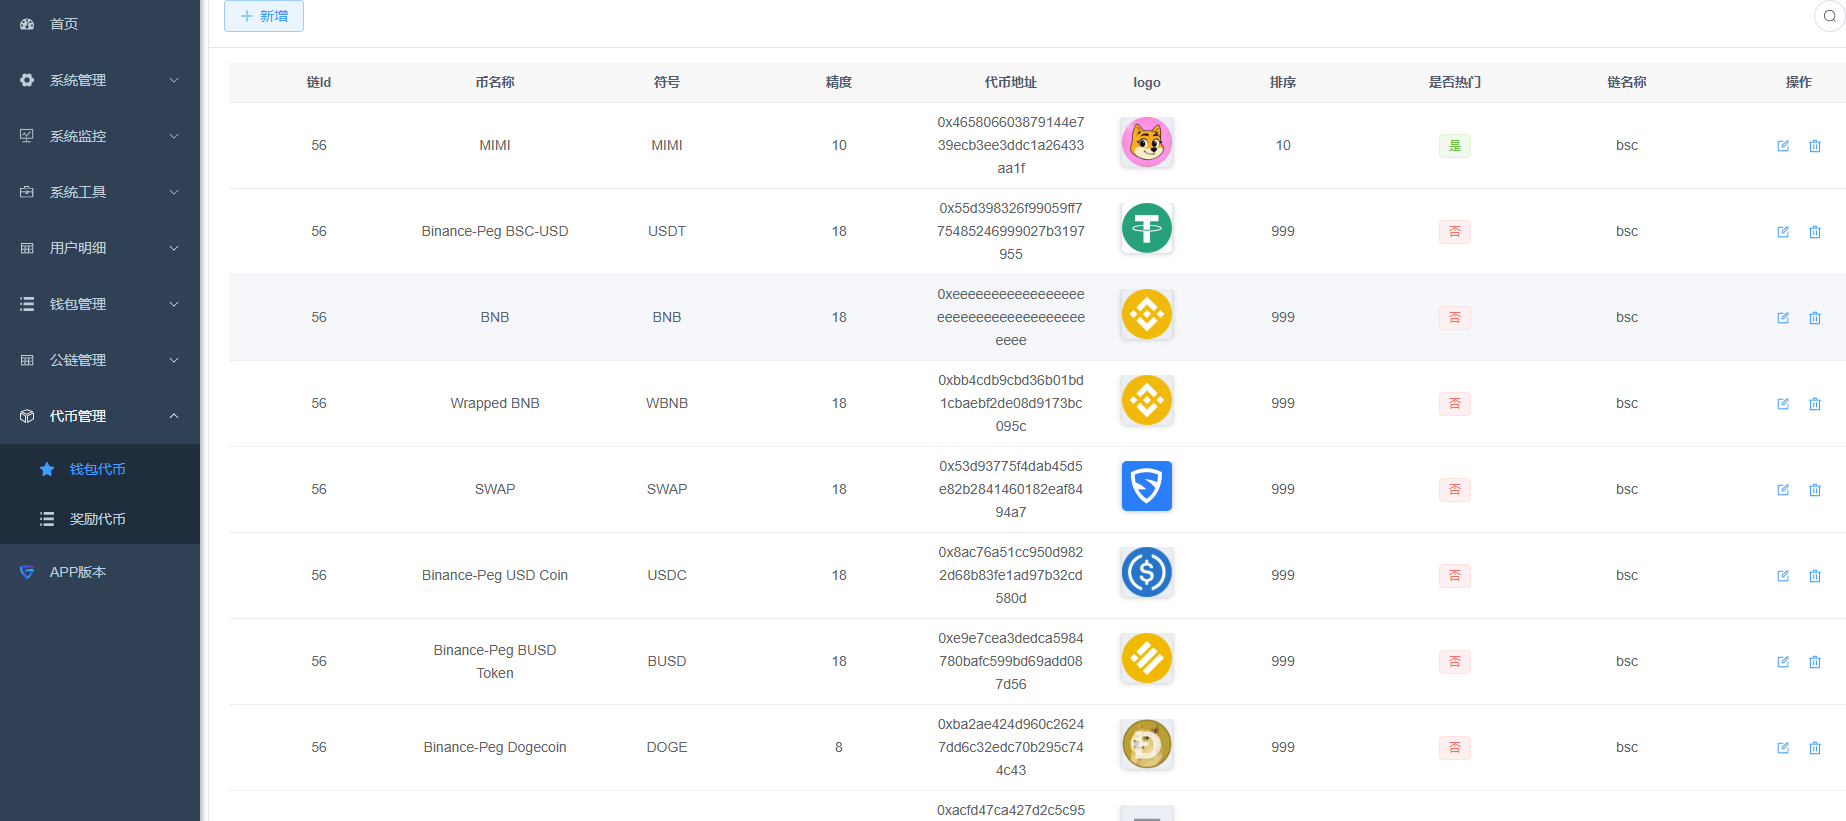Open APP版本 page from sidebar

(x=78, y=572)
